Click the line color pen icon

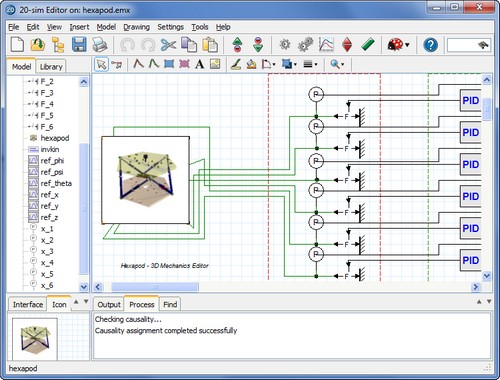(236, 64)
